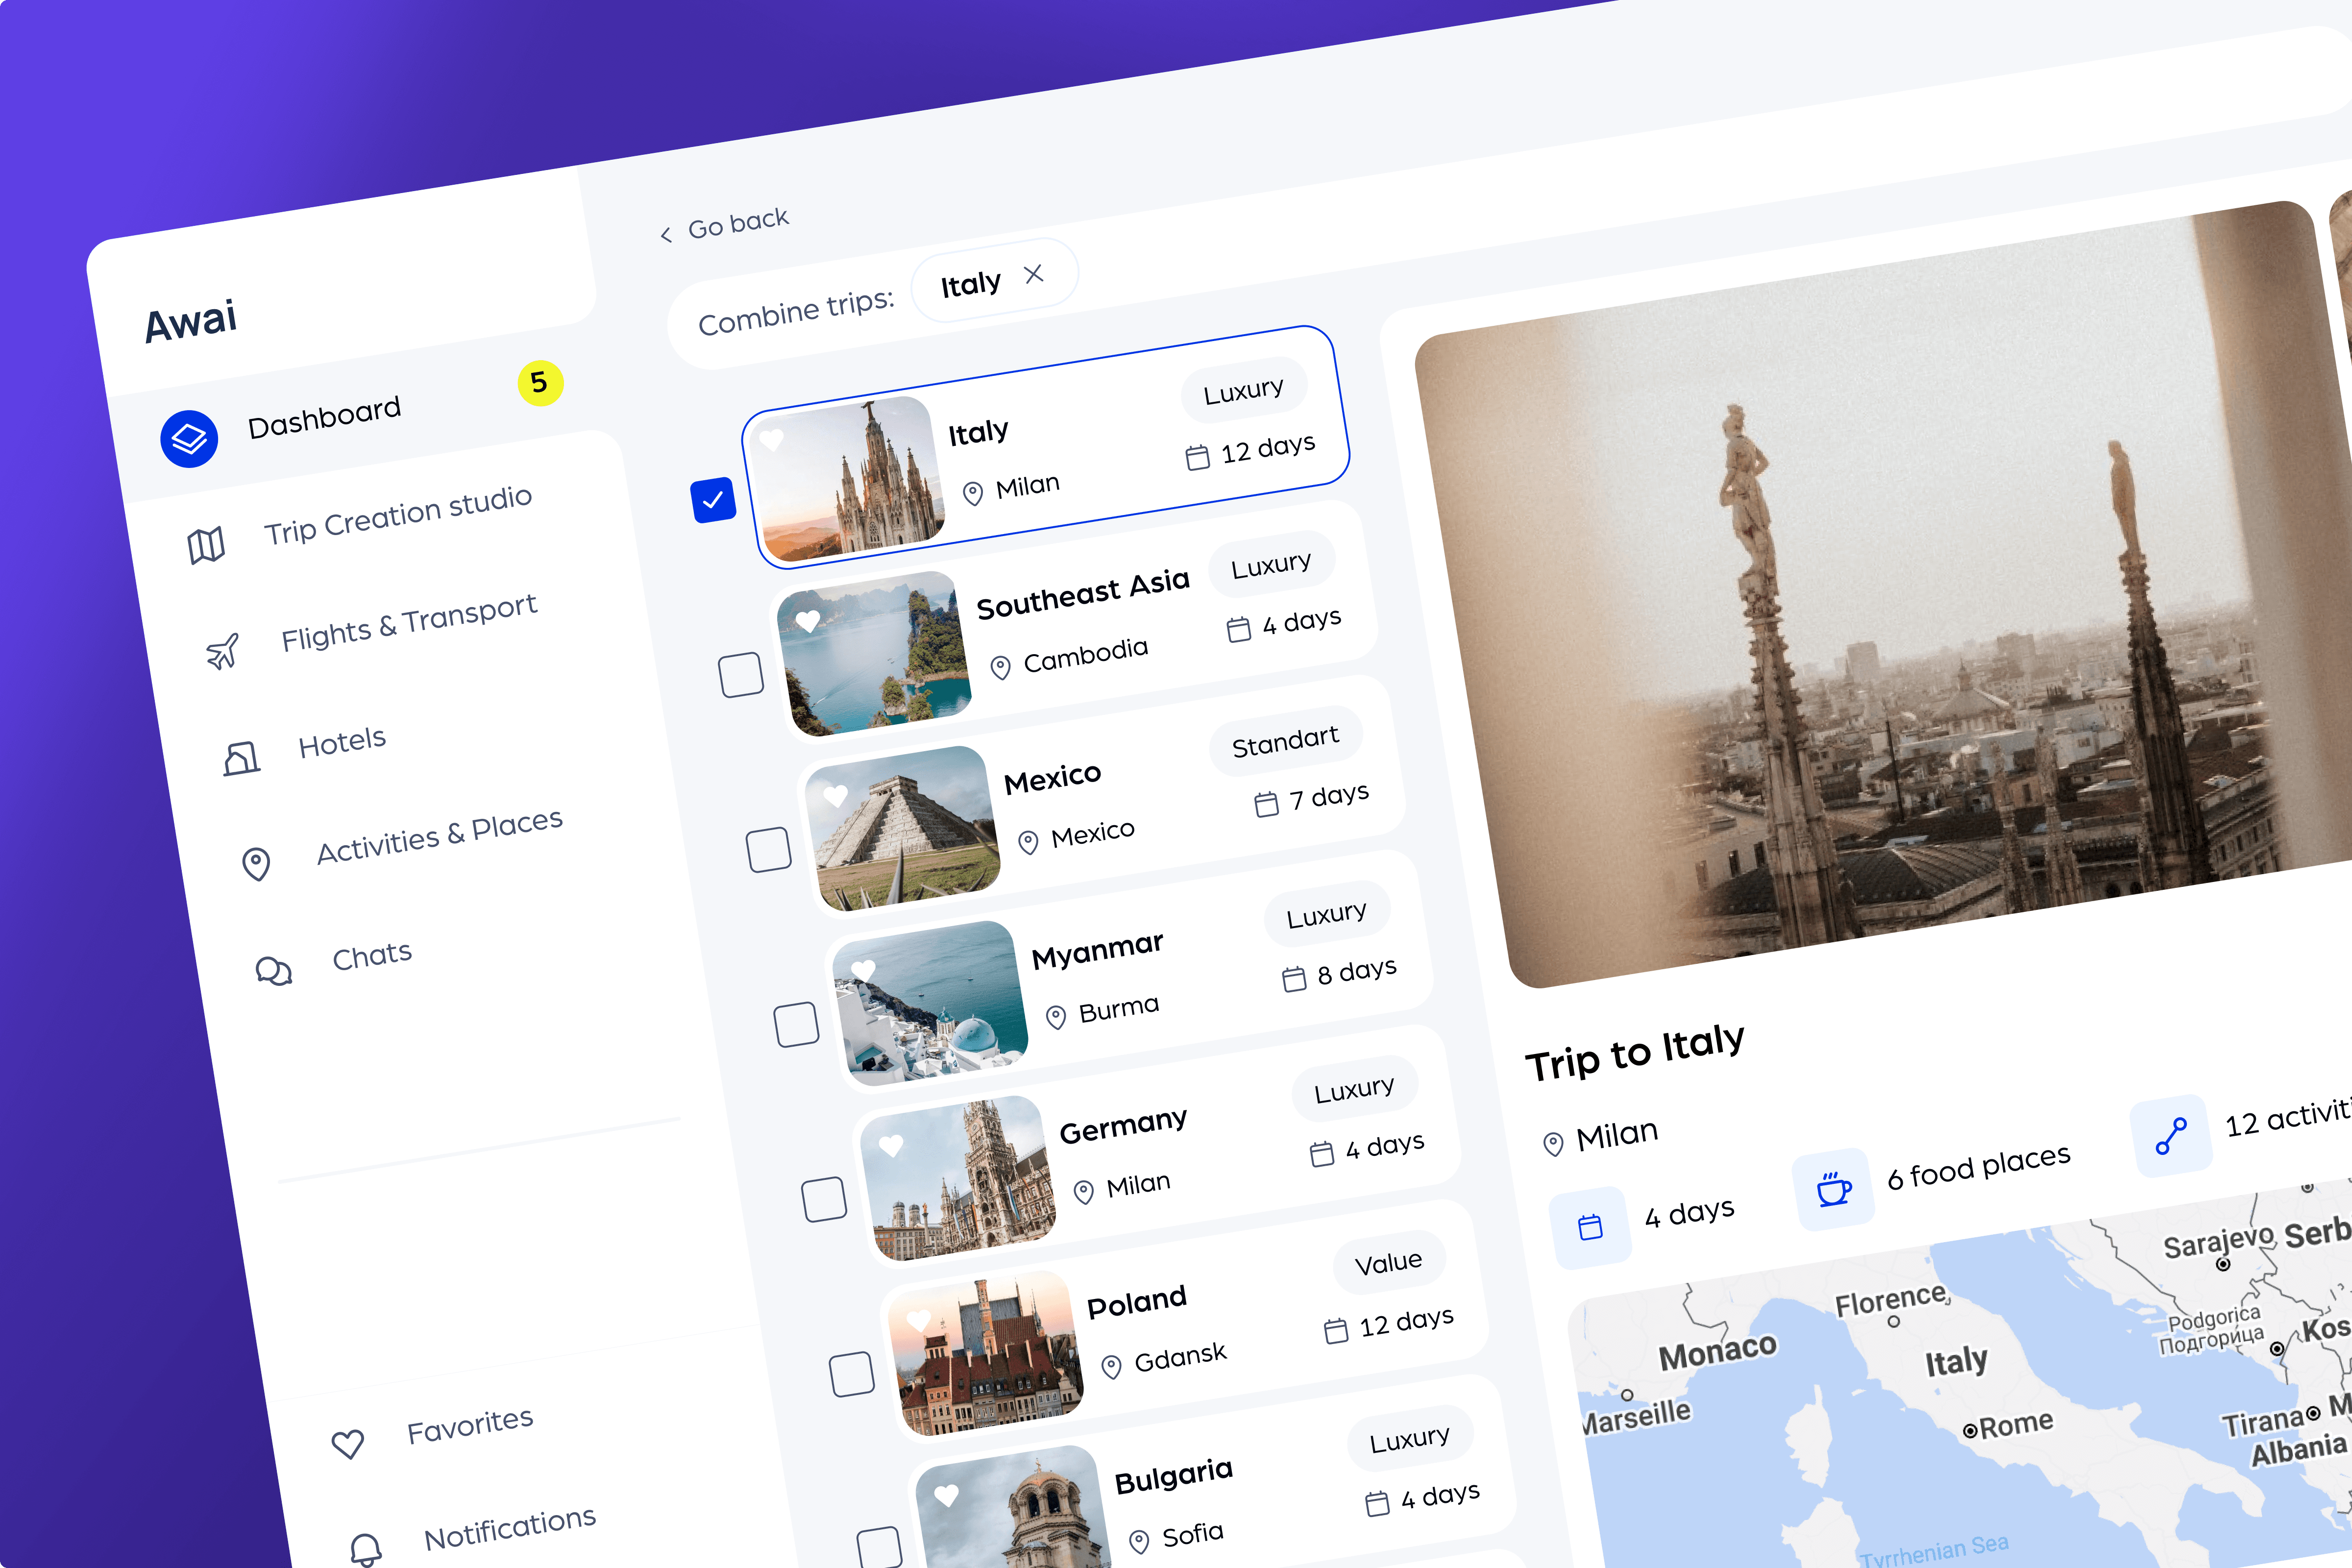
Task: Click the Flights & Transport airplane icon
Action: 223,651
